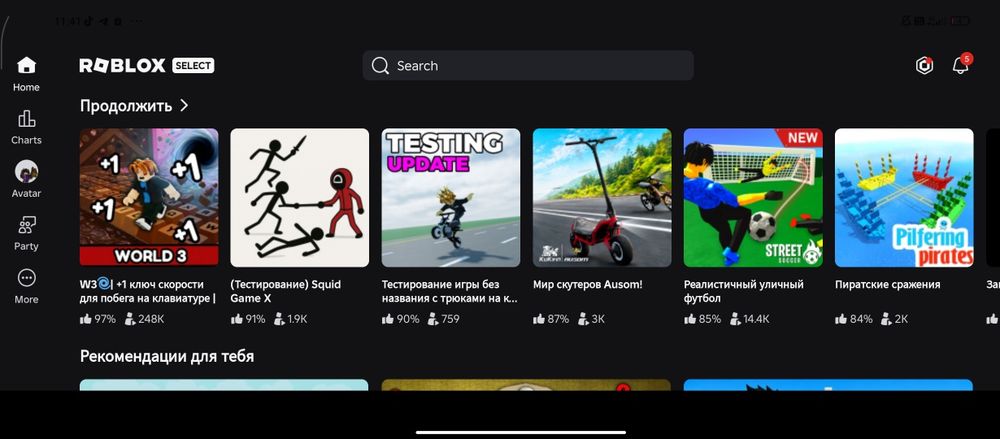The width and height of the screenshot is (1000, 439).
Task: Click the 84% like rating
Action: click(x=853, y=319)
